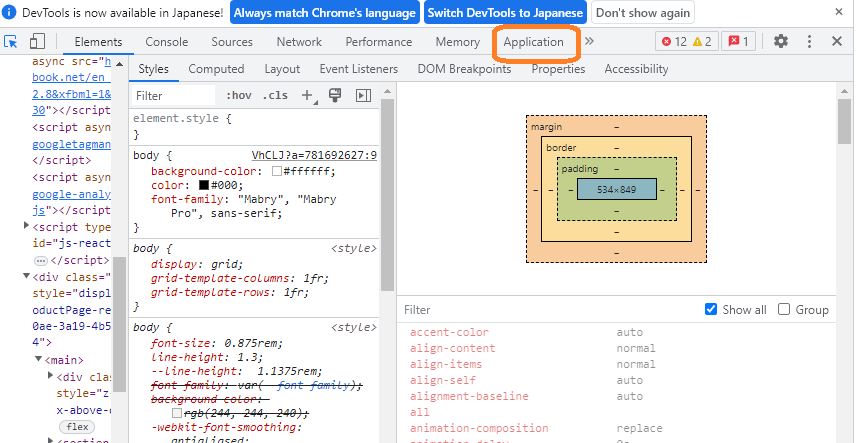The image size is (856, 443).
Task: Click the flex badge in DOM tree
Action: point(77,427)
